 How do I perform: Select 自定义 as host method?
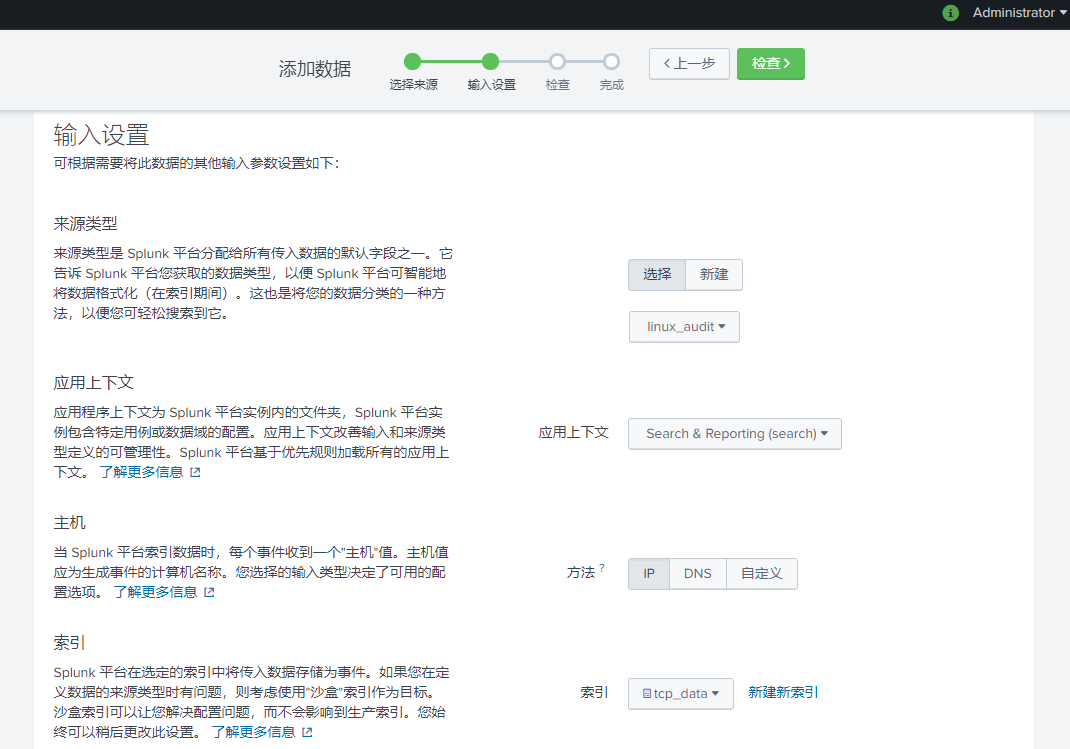(762, 574)
